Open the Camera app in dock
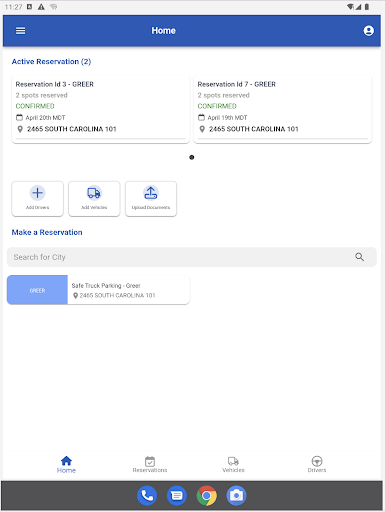This screenshot has height=512, width=385. tap(236, 496)
